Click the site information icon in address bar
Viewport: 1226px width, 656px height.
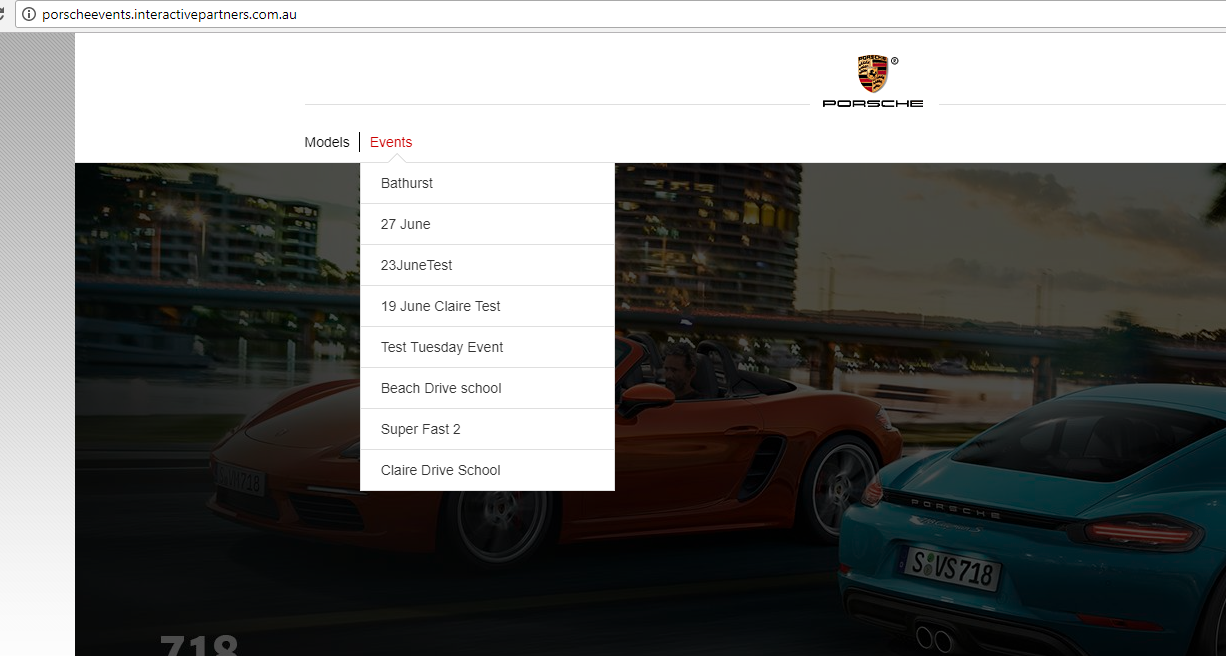pyautogui.click(x=28, y=14)
